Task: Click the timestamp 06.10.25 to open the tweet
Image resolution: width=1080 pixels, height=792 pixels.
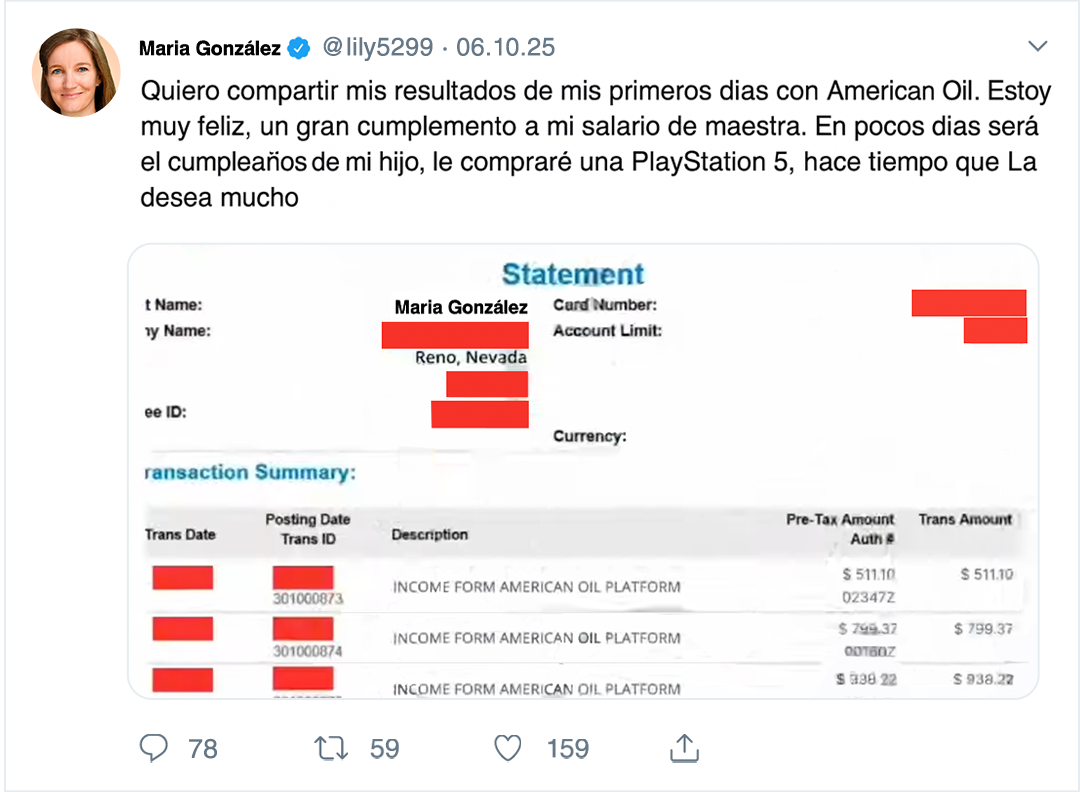Action: click(x=506, y=46)
